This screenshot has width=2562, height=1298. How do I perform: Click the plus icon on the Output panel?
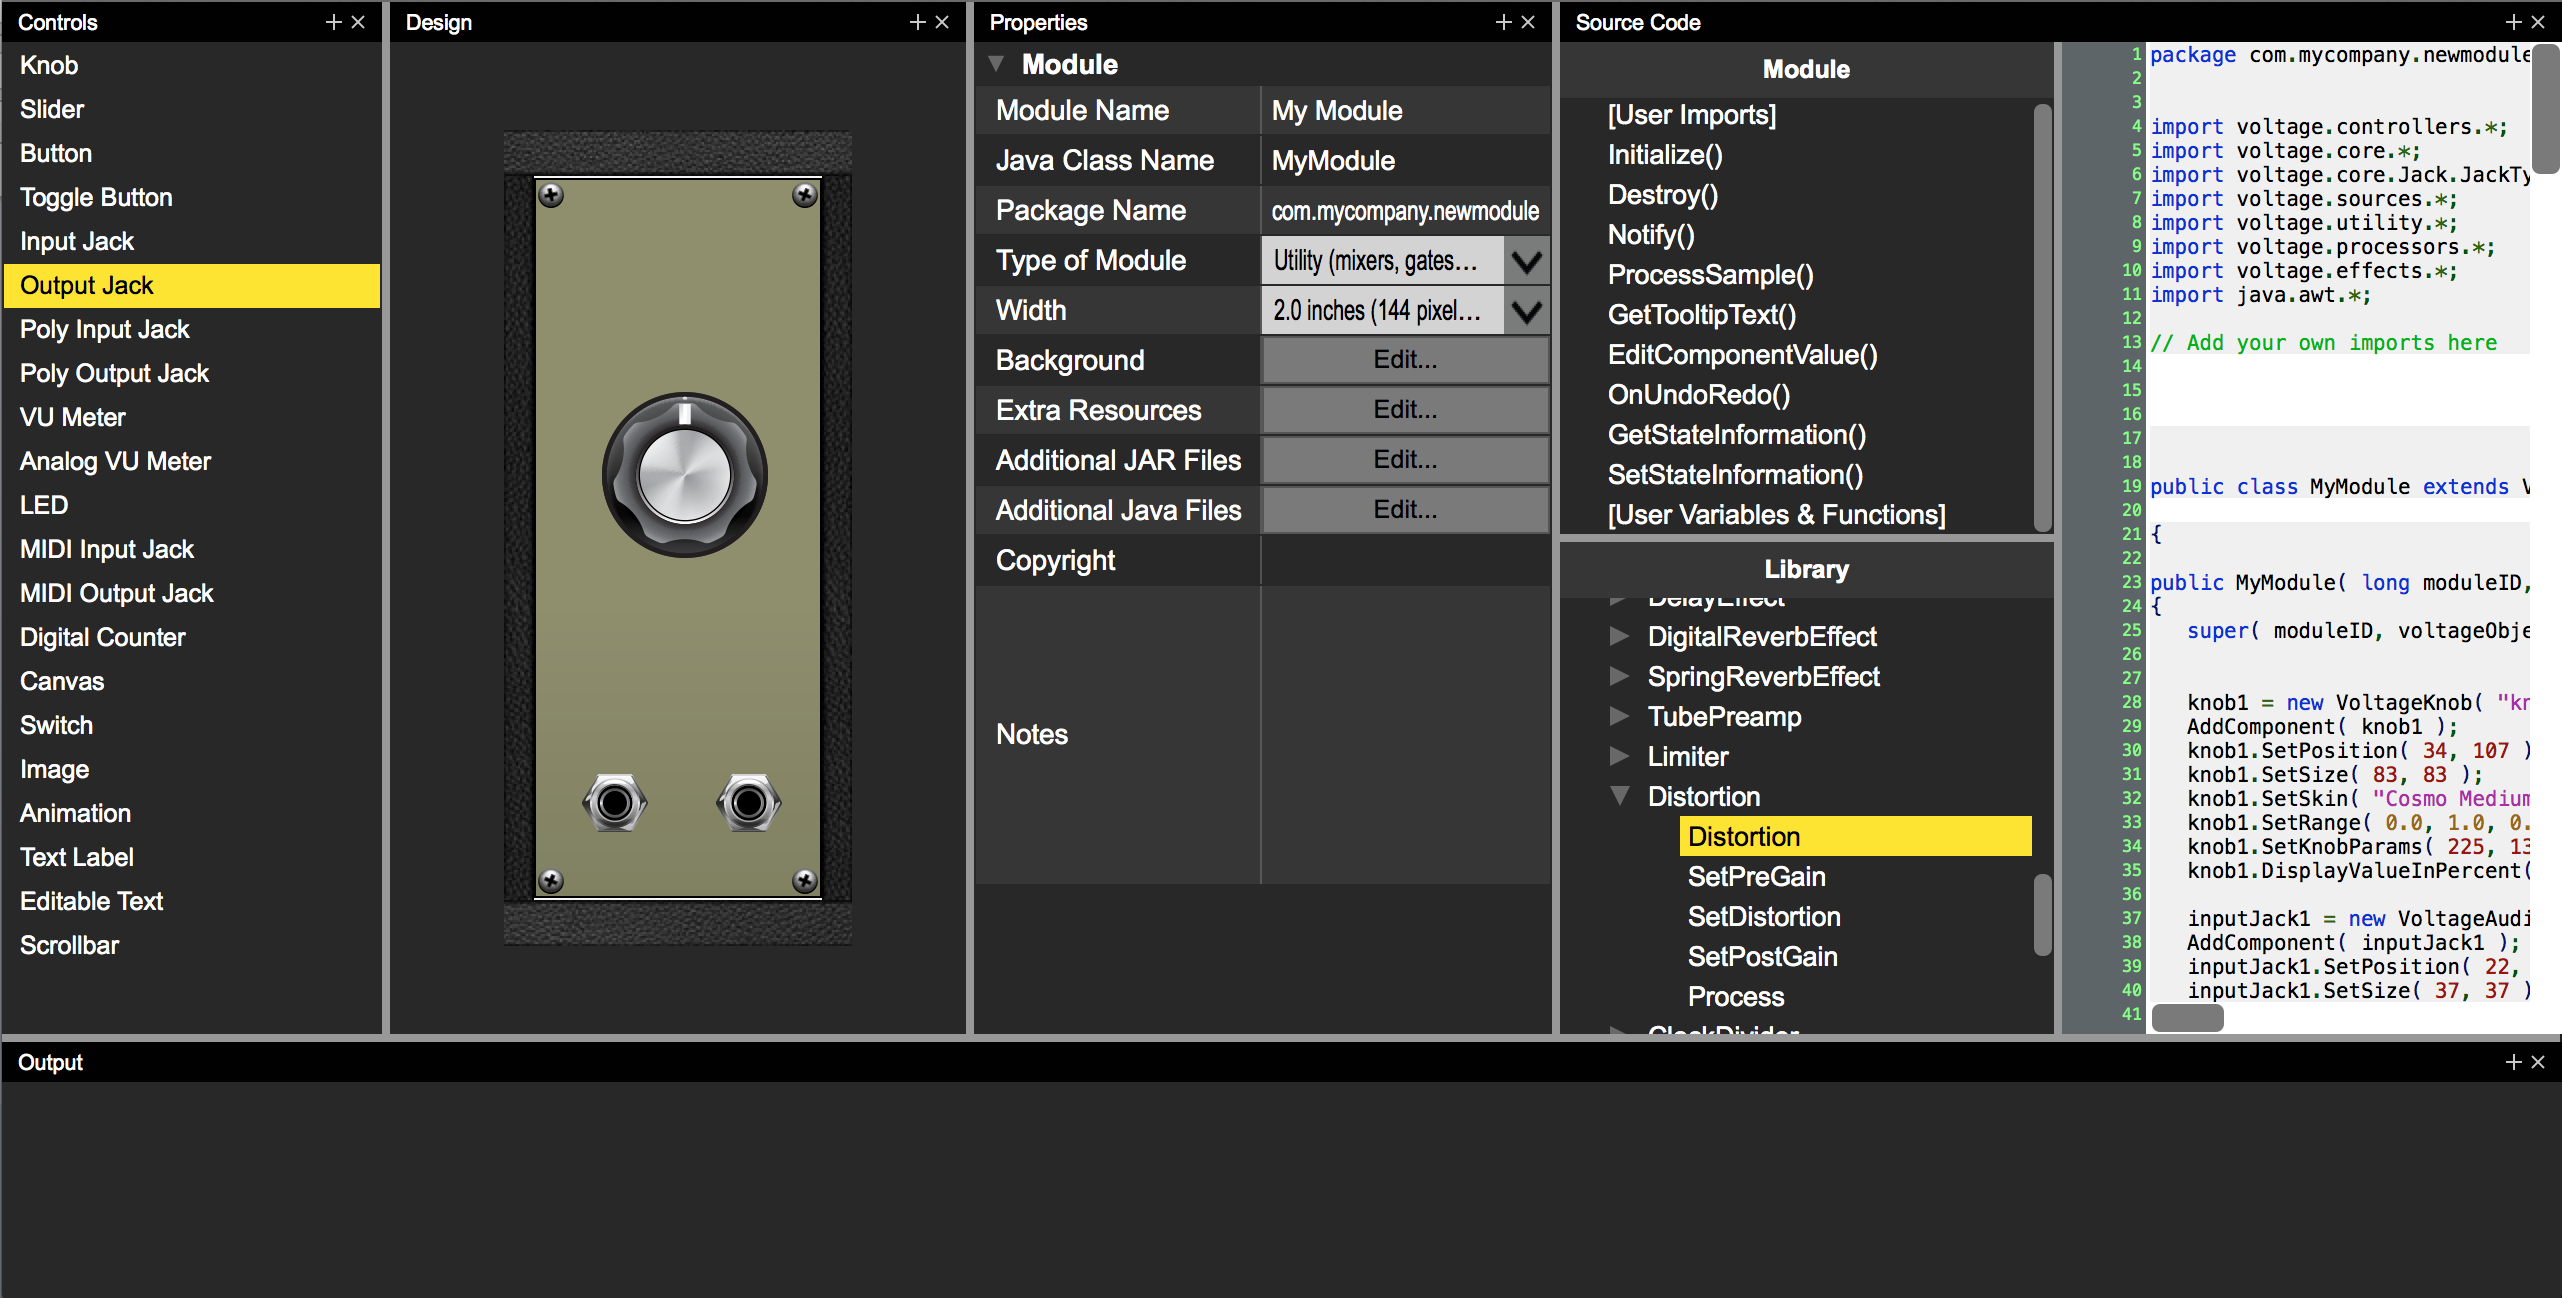(x=2513, y=1061)
